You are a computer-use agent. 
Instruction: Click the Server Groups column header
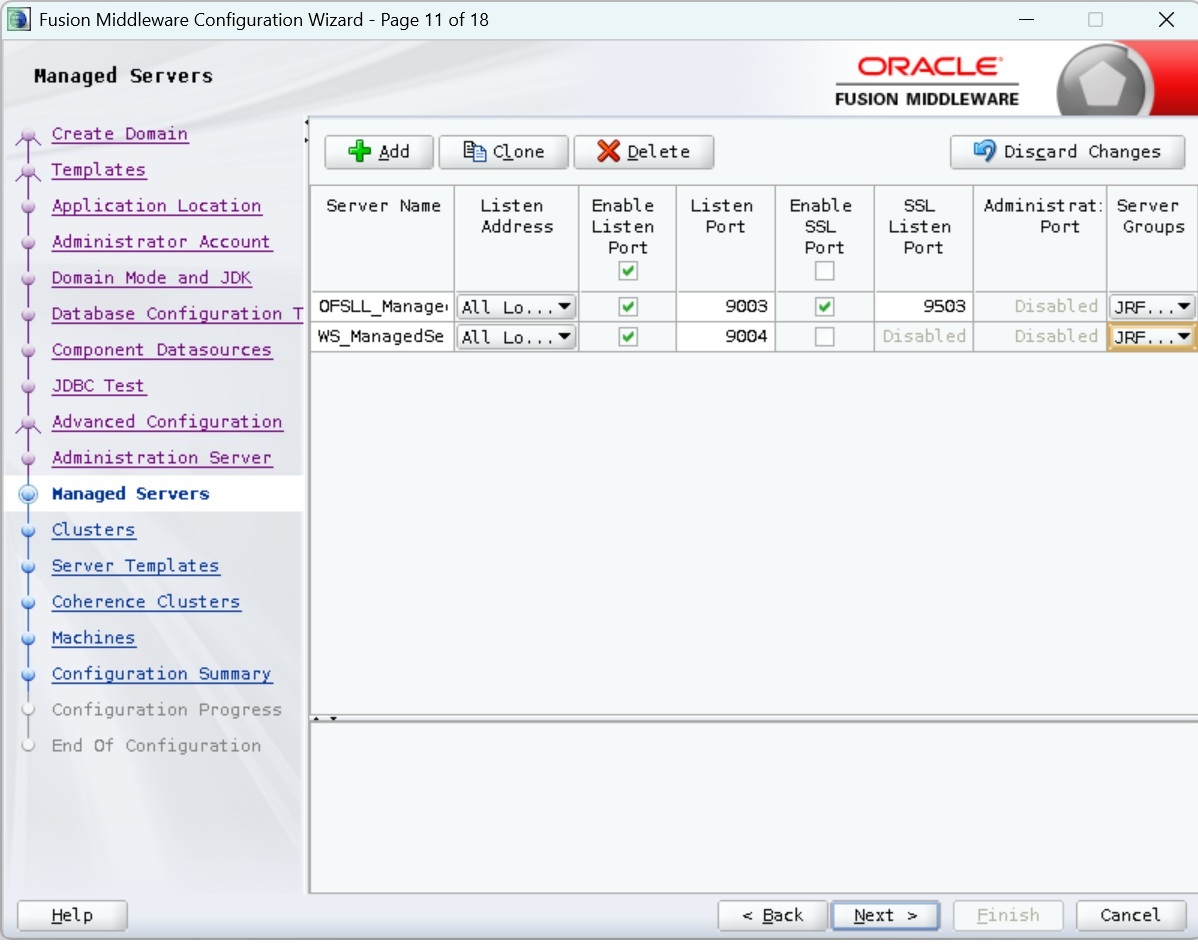coord(1152,238)
